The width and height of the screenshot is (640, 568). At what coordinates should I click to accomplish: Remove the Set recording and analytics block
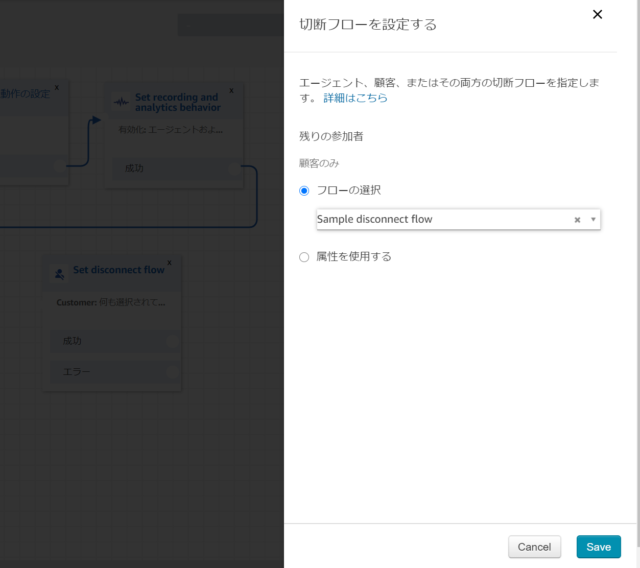click(x=231, y=90)
